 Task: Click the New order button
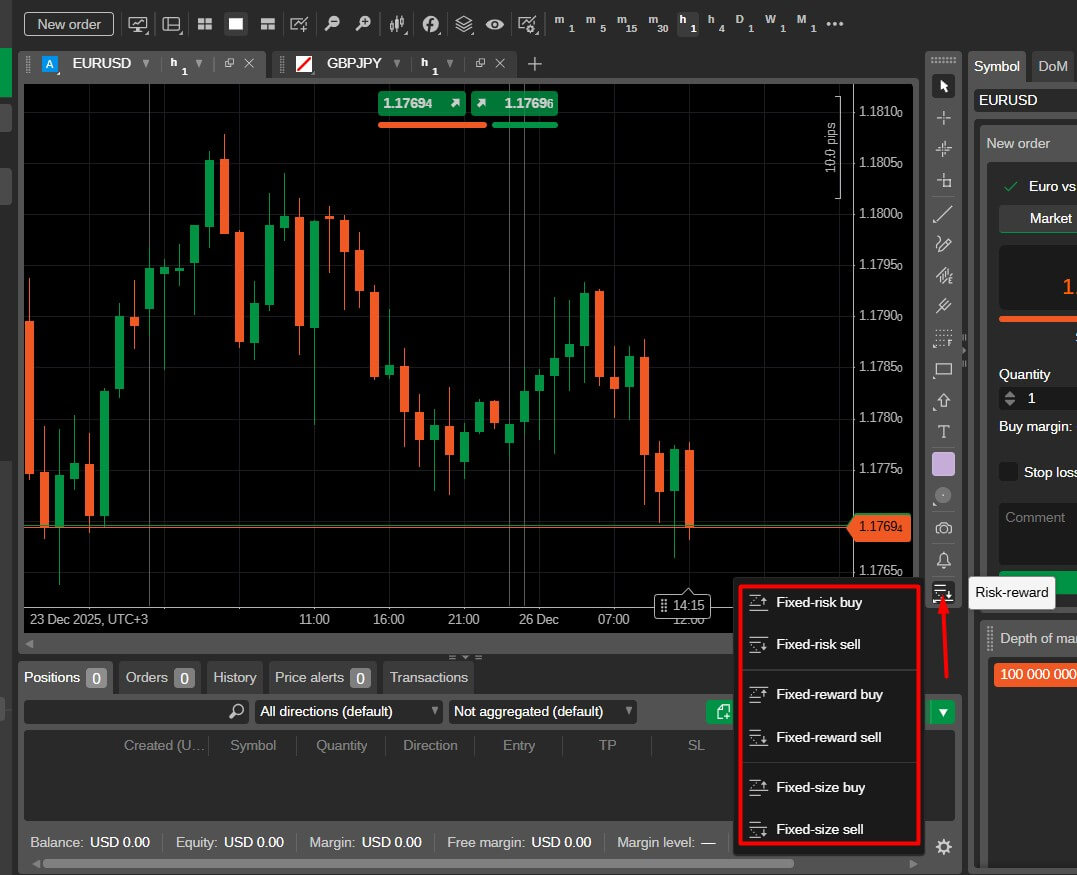69,24
